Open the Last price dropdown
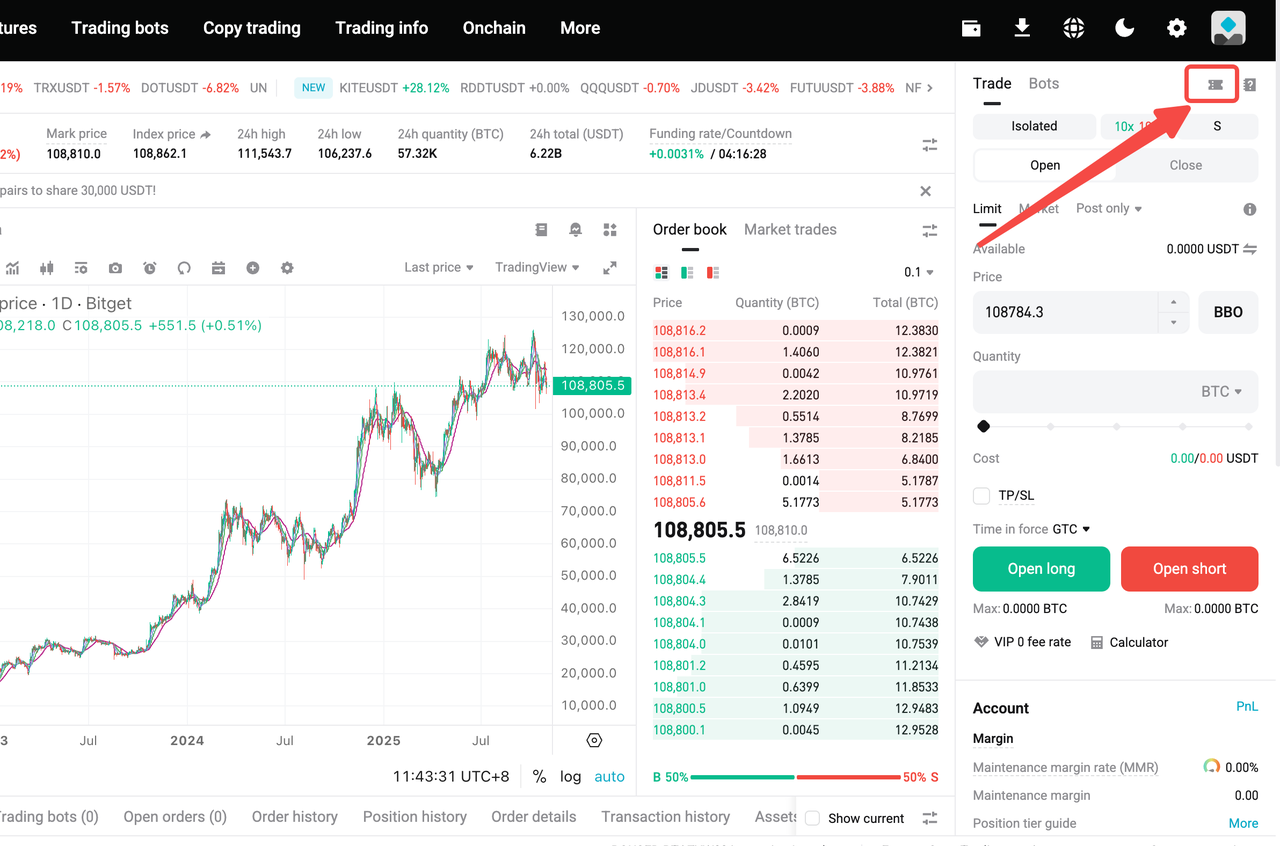The image size is (1280, 846). [x=439, y=267]
